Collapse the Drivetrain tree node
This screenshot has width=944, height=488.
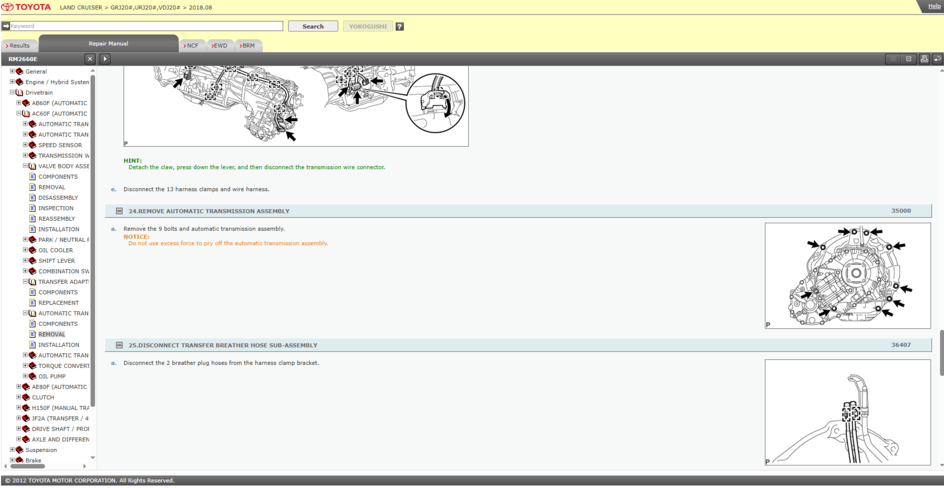tap(13, 92)
